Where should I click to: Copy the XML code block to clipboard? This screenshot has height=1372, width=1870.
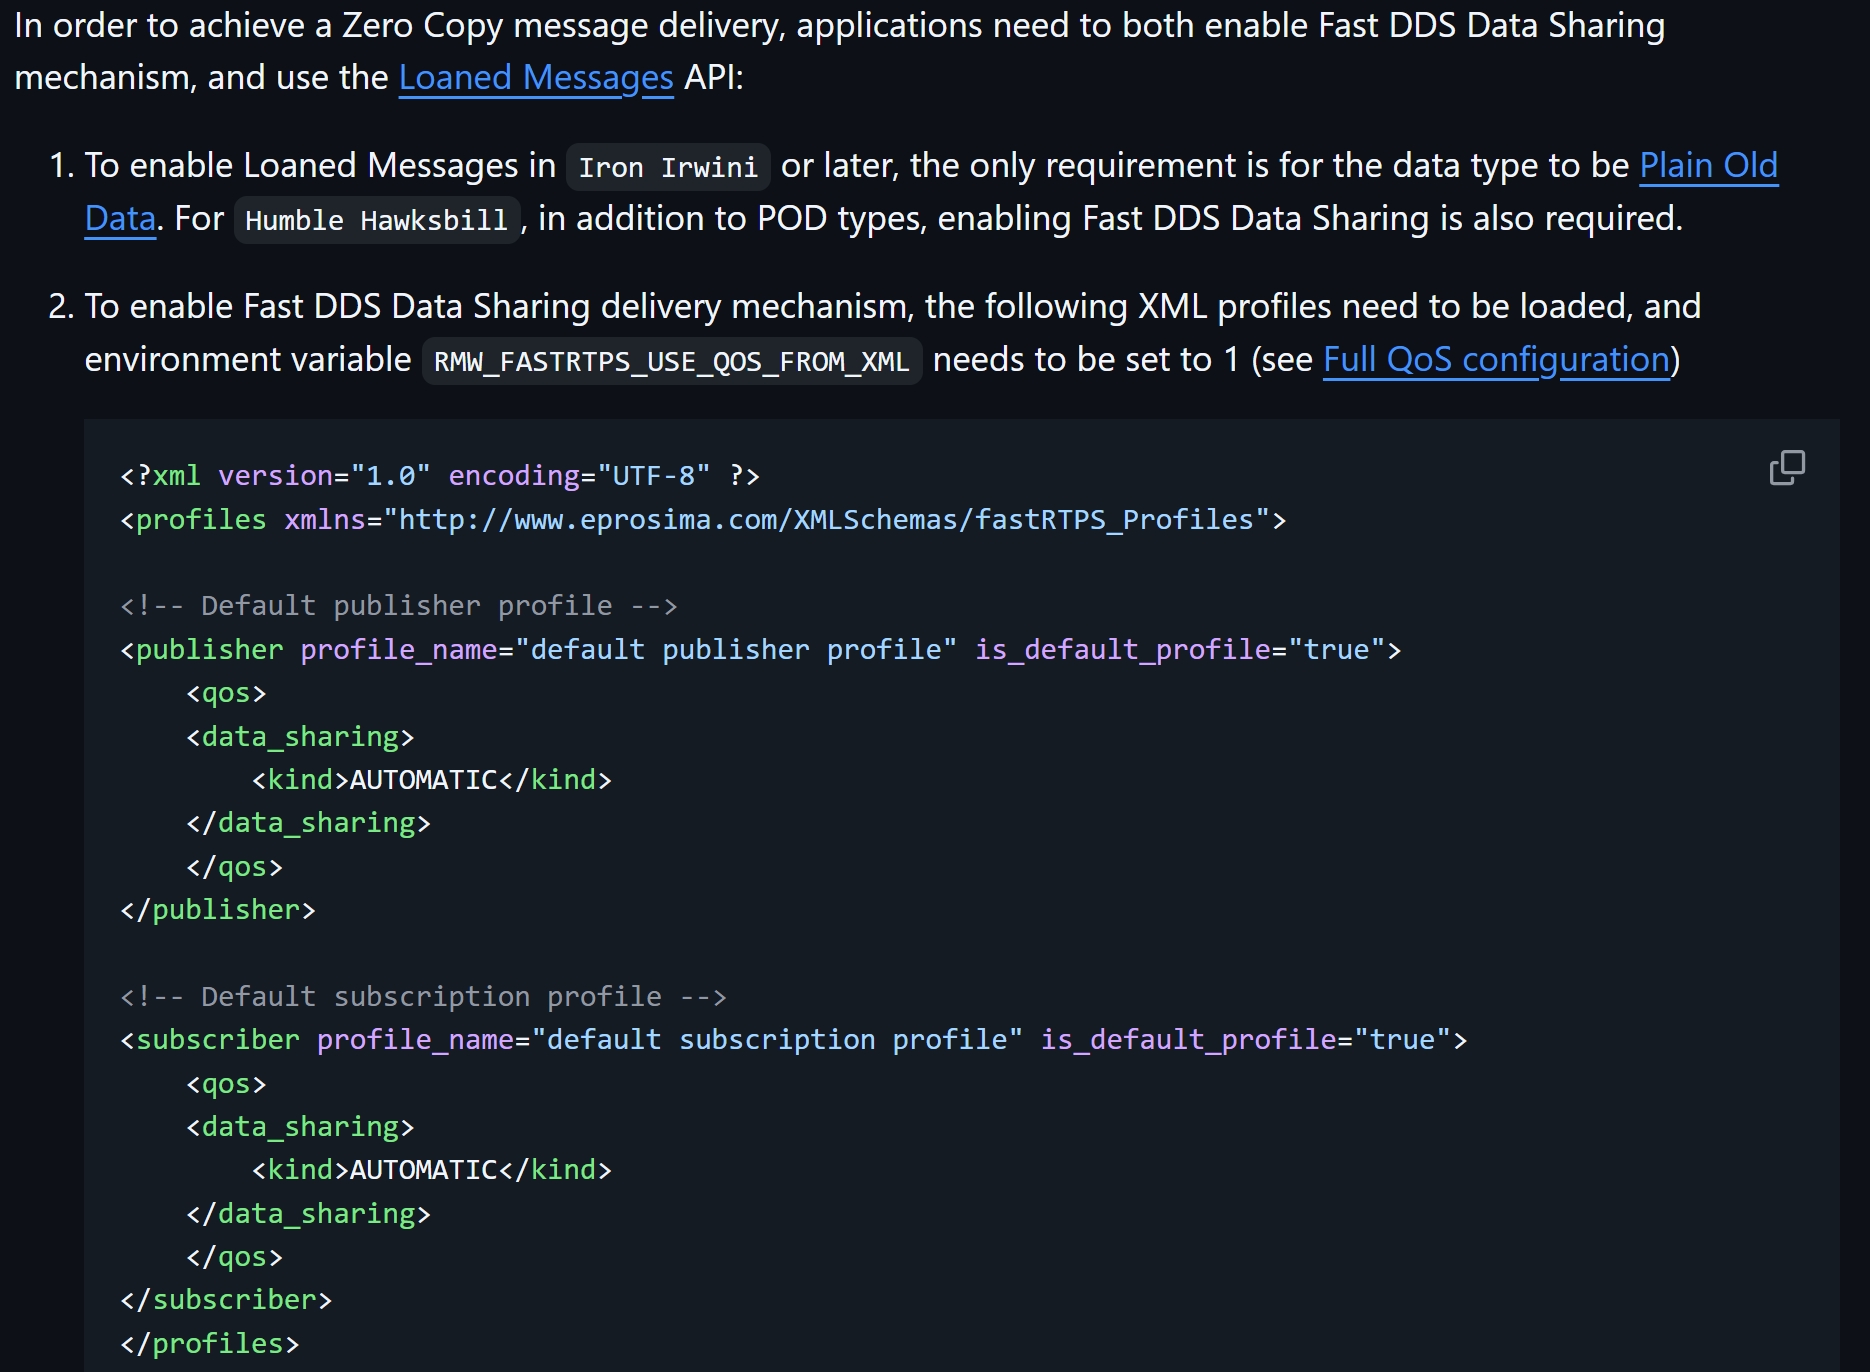pyautogui.click(x=1786, y=468)
